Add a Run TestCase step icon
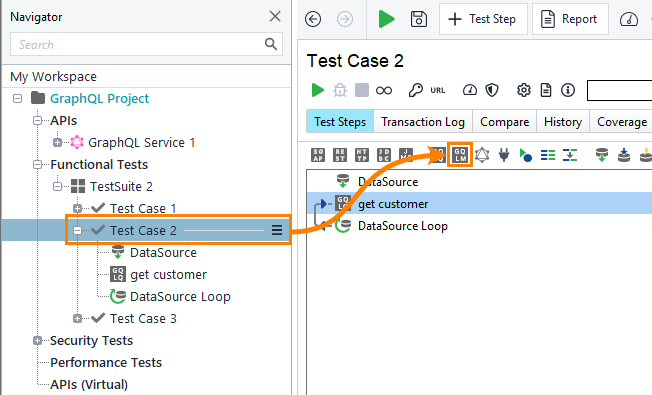The image size is (652, 395). [526, 155]
